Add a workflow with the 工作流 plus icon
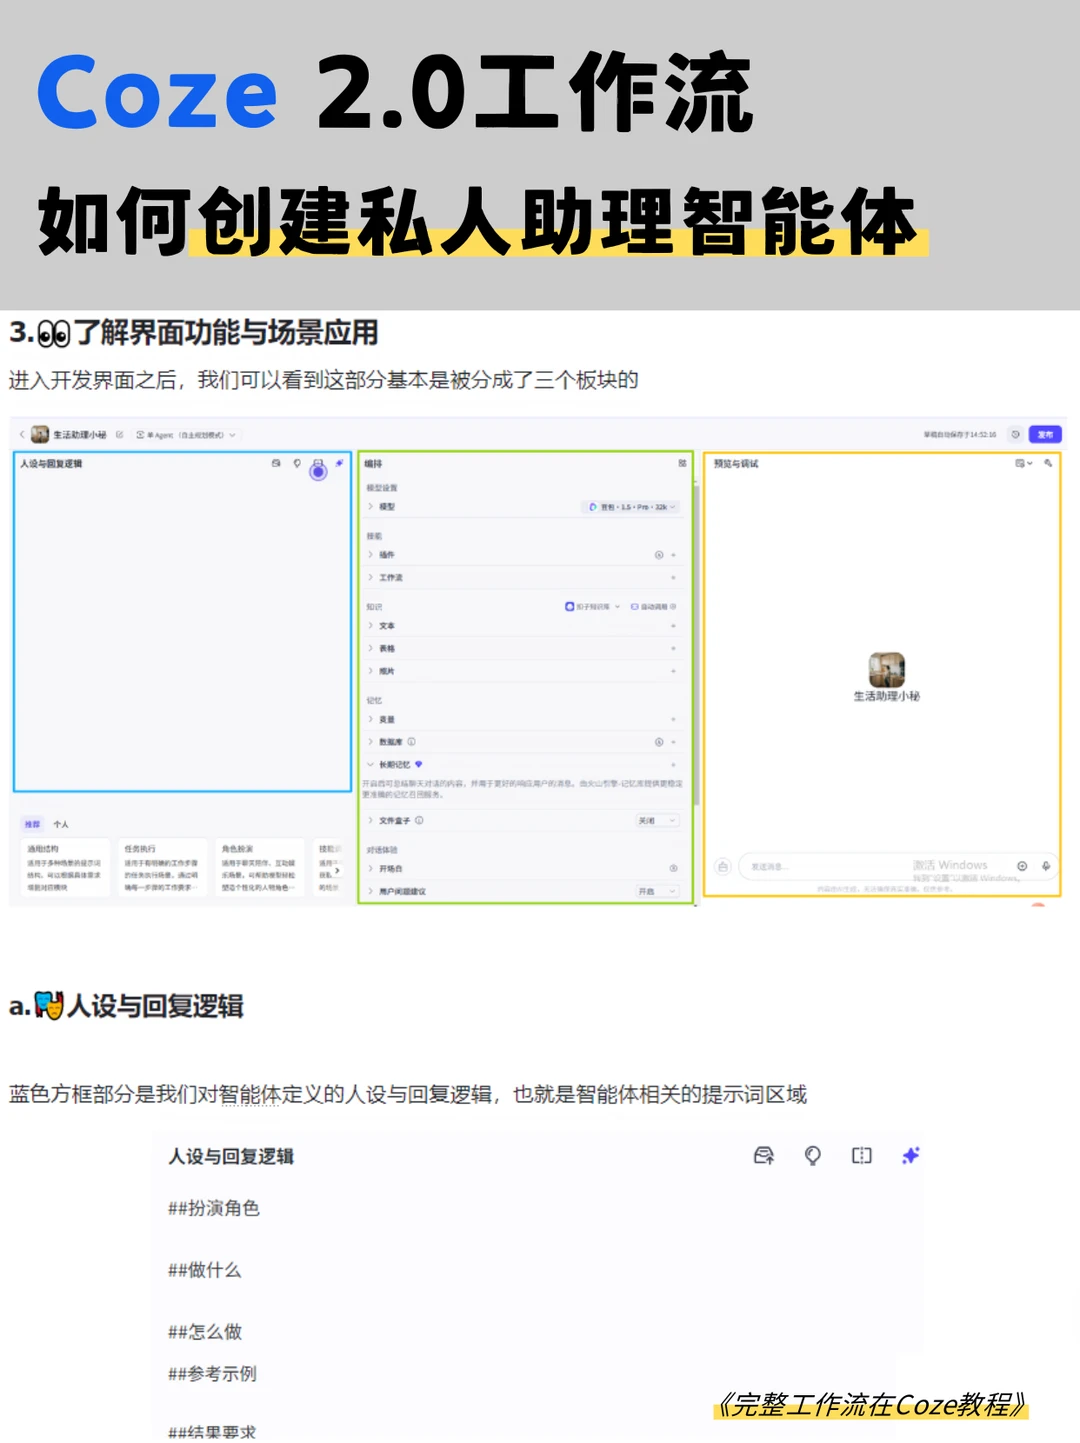 click(674, 578)
